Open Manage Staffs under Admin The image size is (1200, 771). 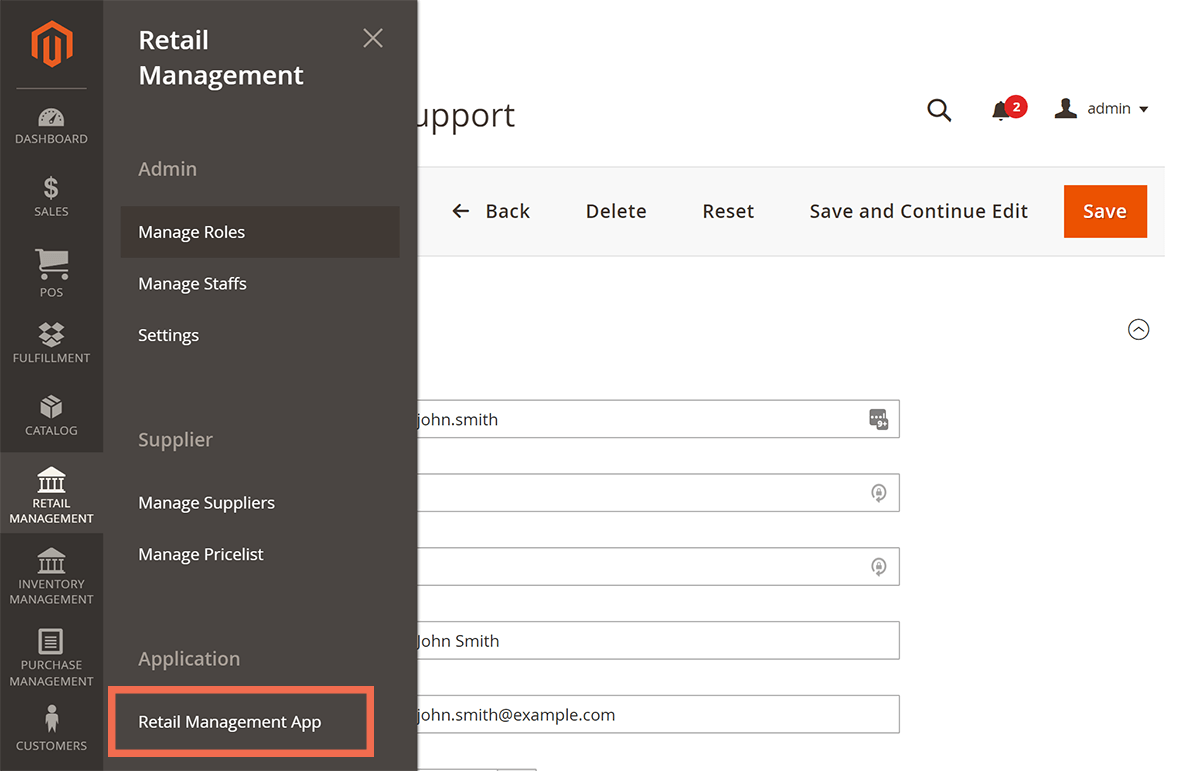(192, 283)
